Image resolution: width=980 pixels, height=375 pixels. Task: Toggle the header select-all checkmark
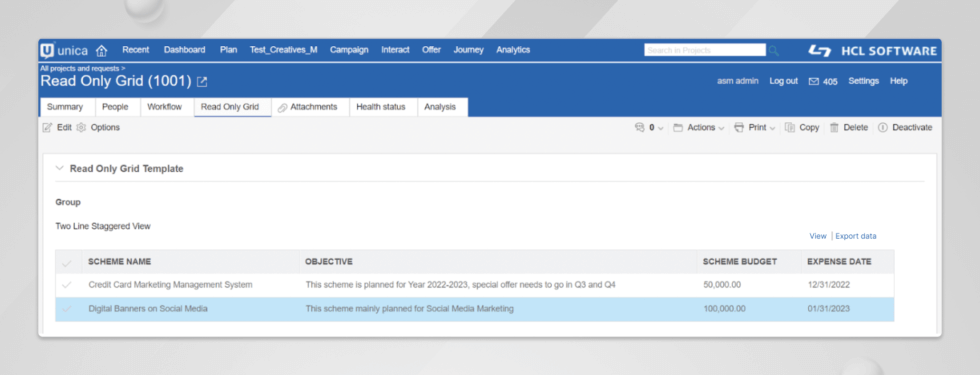tap(67, 262)
